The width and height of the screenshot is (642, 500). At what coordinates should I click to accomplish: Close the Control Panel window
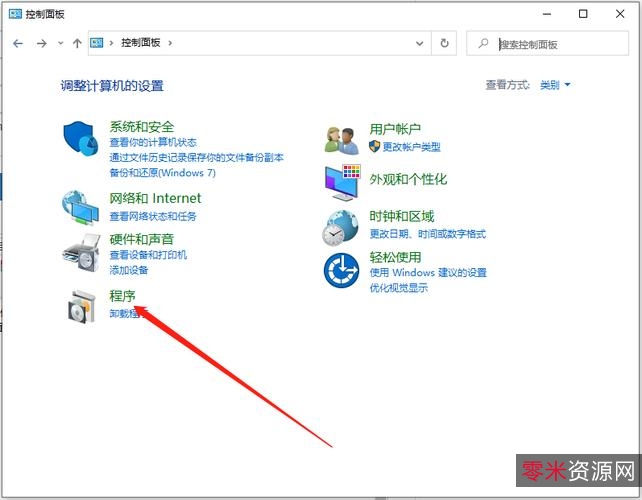tap(620, 14)
